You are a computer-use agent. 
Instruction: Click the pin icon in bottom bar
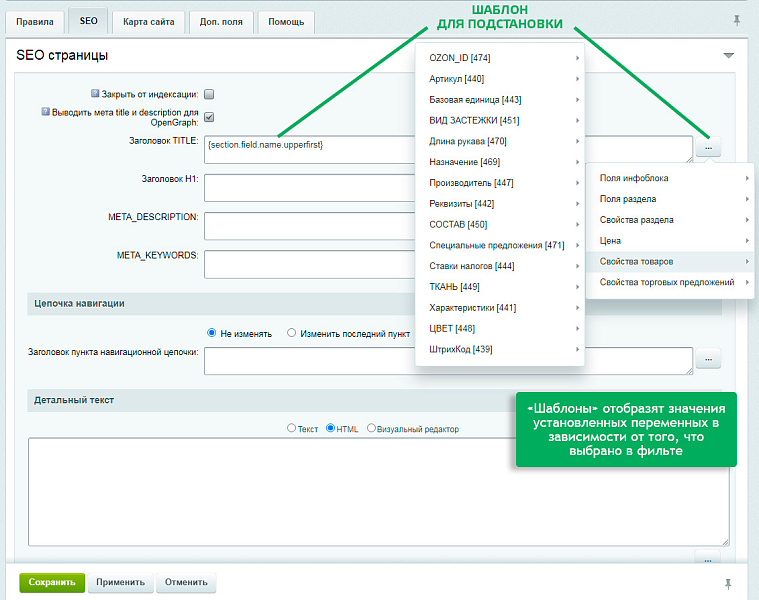pyautogui.click(x=728, y=582)
